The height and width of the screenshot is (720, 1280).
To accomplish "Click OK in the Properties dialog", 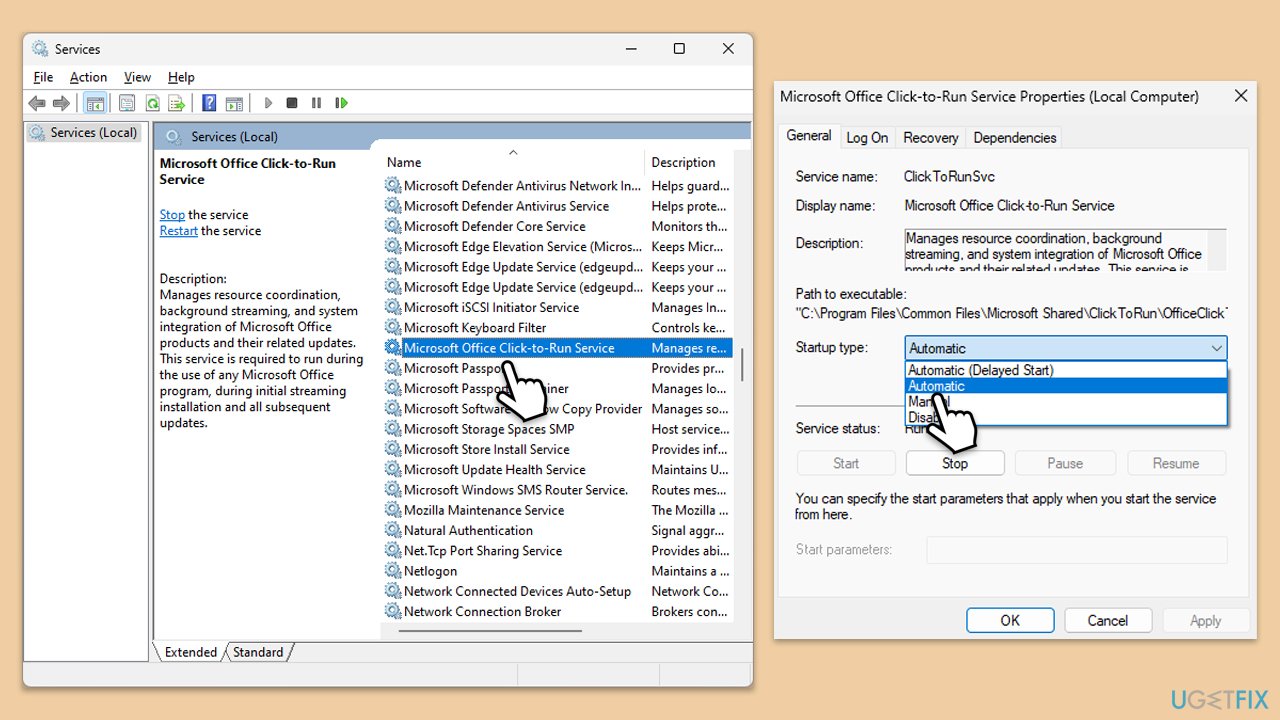I will [x=1010, y=620].
